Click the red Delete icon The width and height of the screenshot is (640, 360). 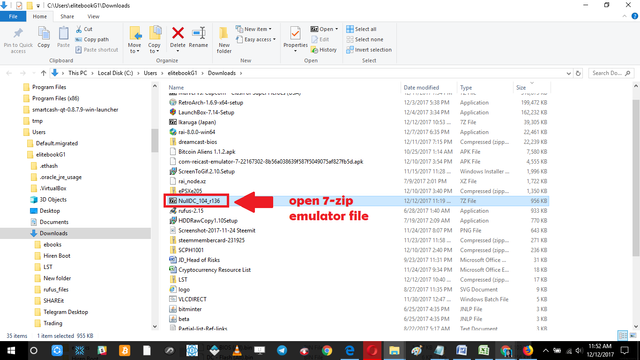tap(178, 33)
